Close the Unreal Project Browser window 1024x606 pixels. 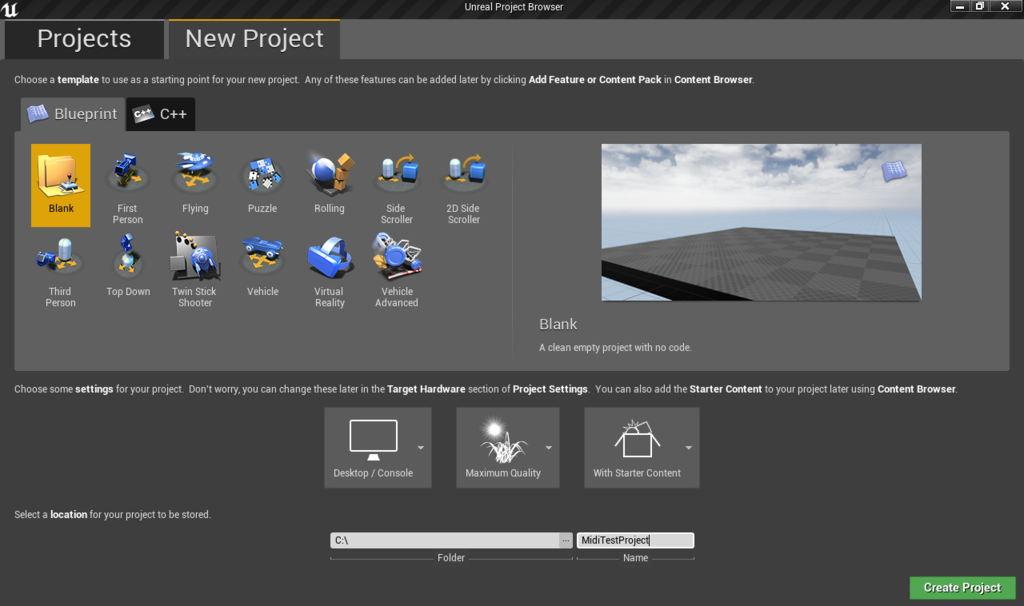tap(1005, 7)
